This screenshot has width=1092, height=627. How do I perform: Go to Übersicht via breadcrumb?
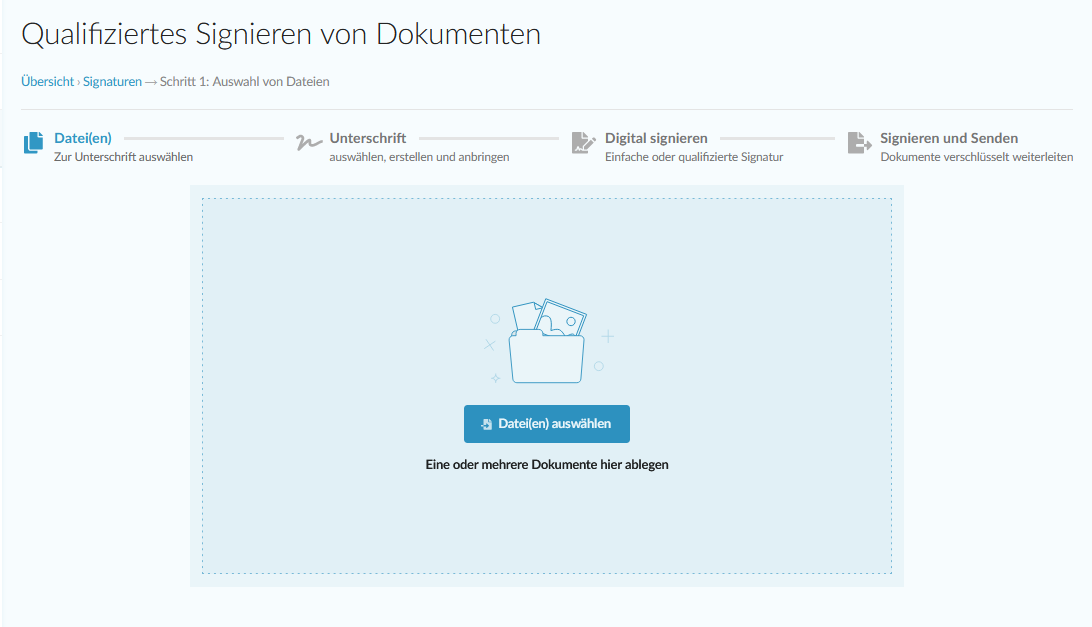47,82
